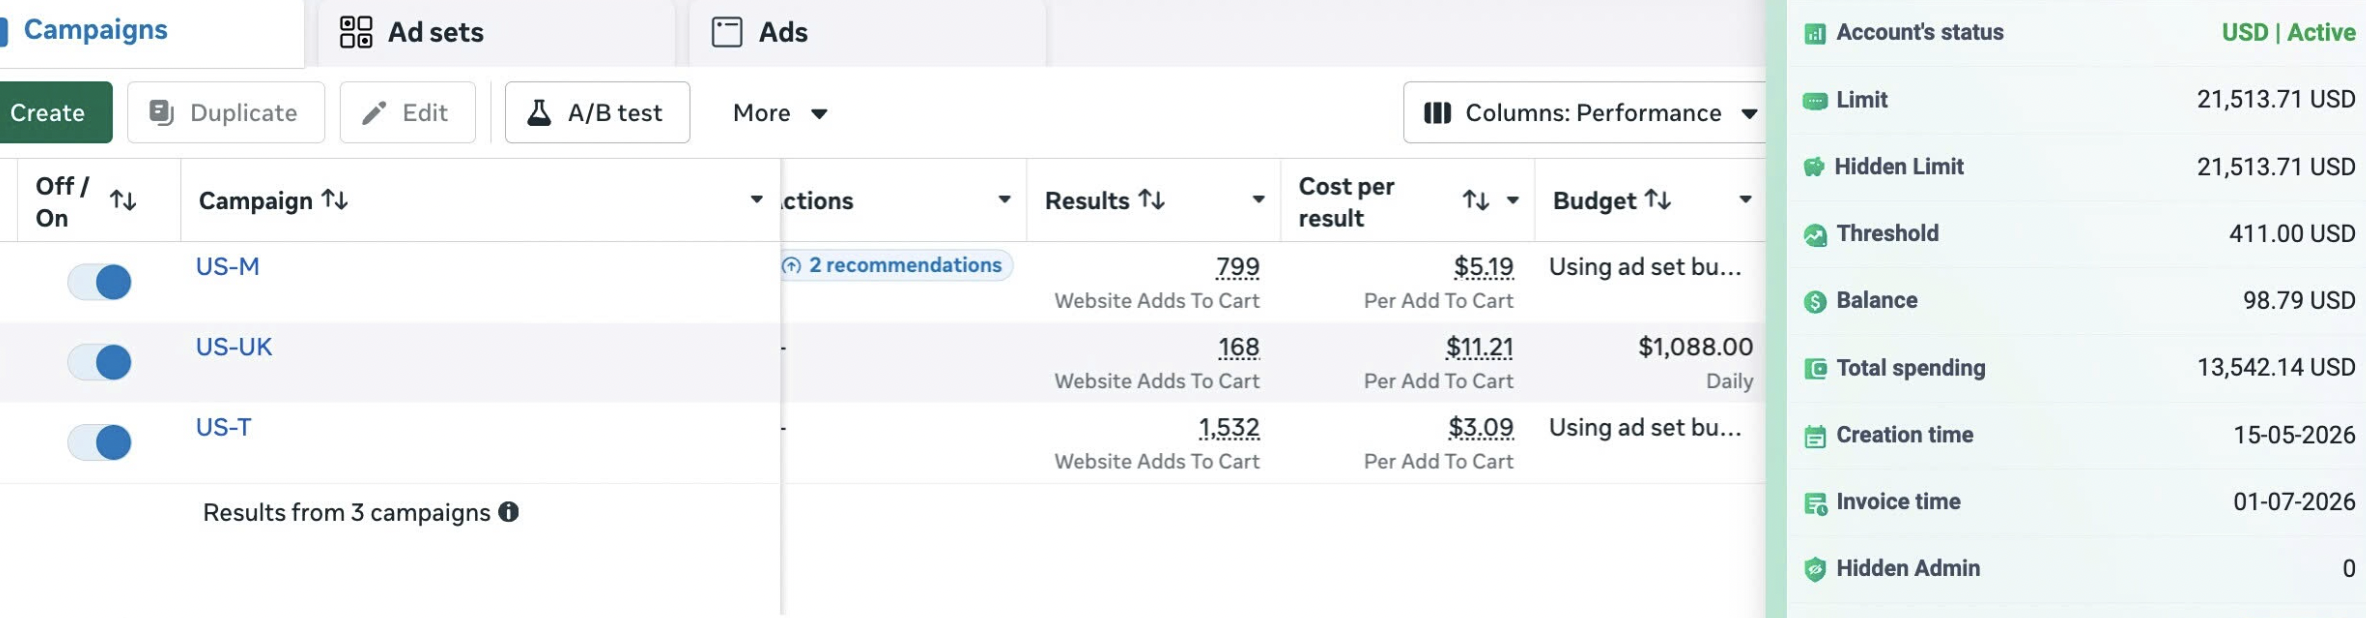Expand the More dropdown menu

tap(780, 113)
